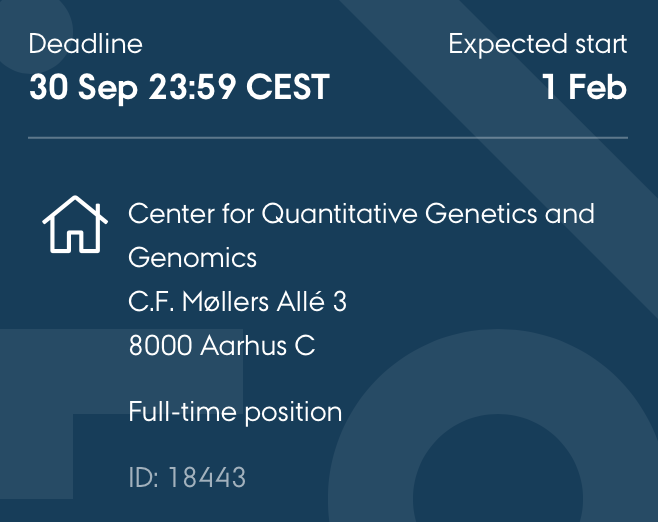This screenshot has width=658, height=522.
Task: Click the word position
Action: [x=293, y=413]
